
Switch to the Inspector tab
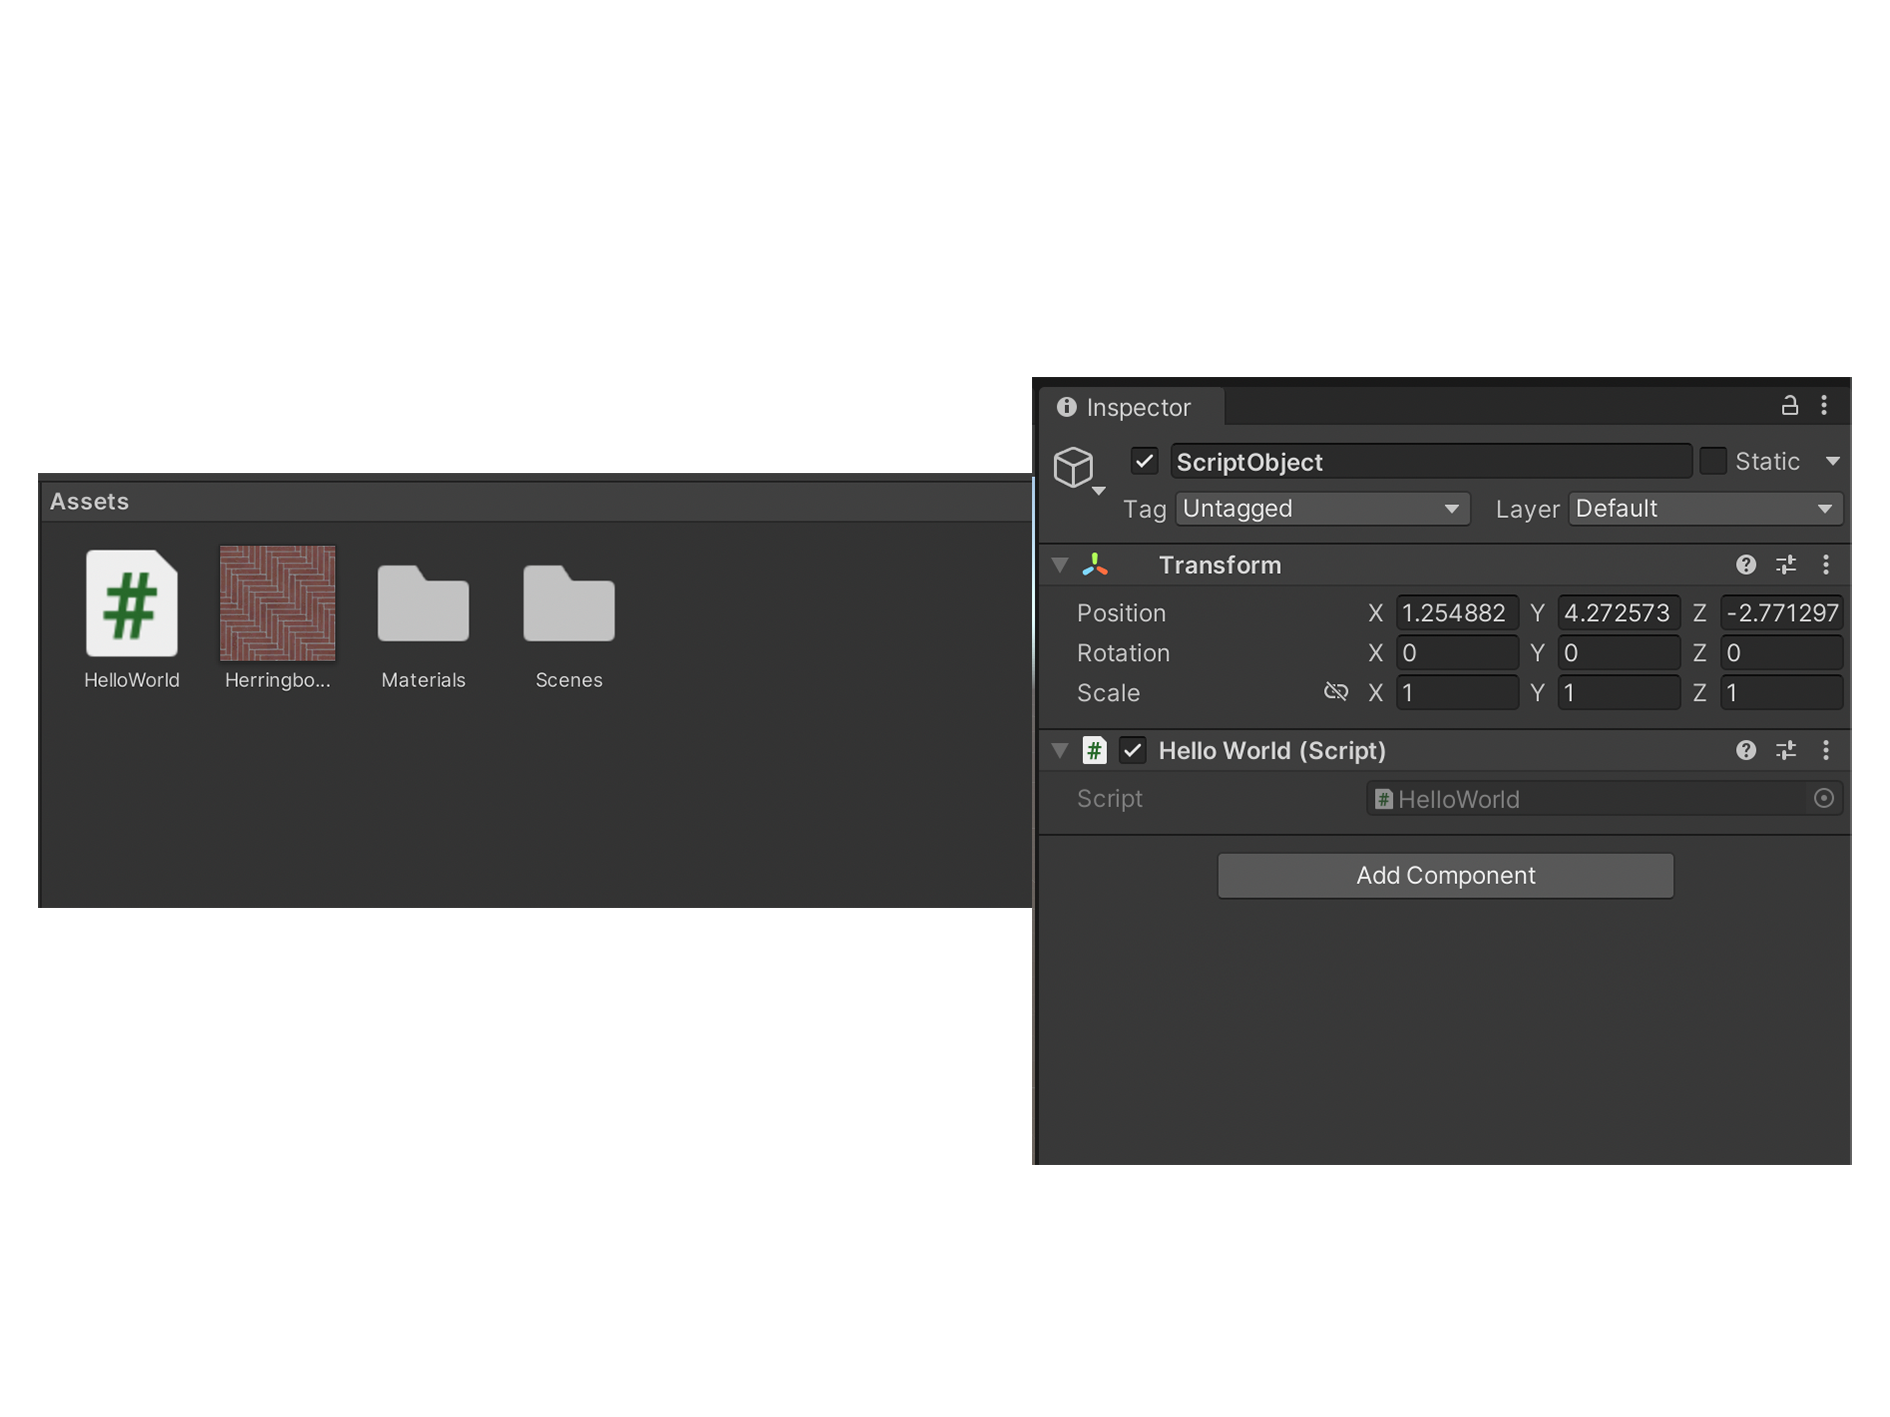click(x=1125, y=407)
